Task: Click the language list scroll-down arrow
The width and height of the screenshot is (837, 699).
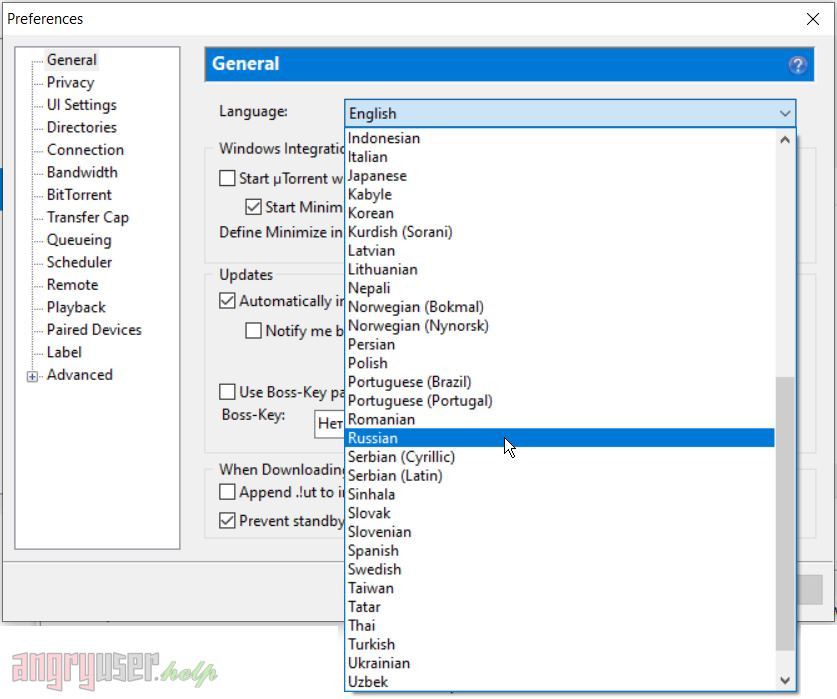Action: [x=786, y=681]
